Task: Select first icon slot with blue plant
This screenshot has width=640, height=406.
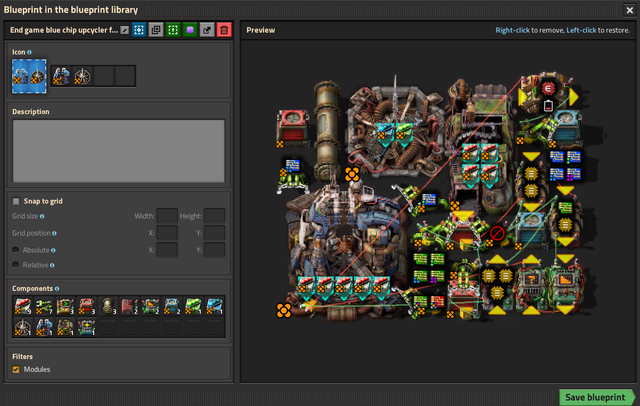Action: point(61,76)
